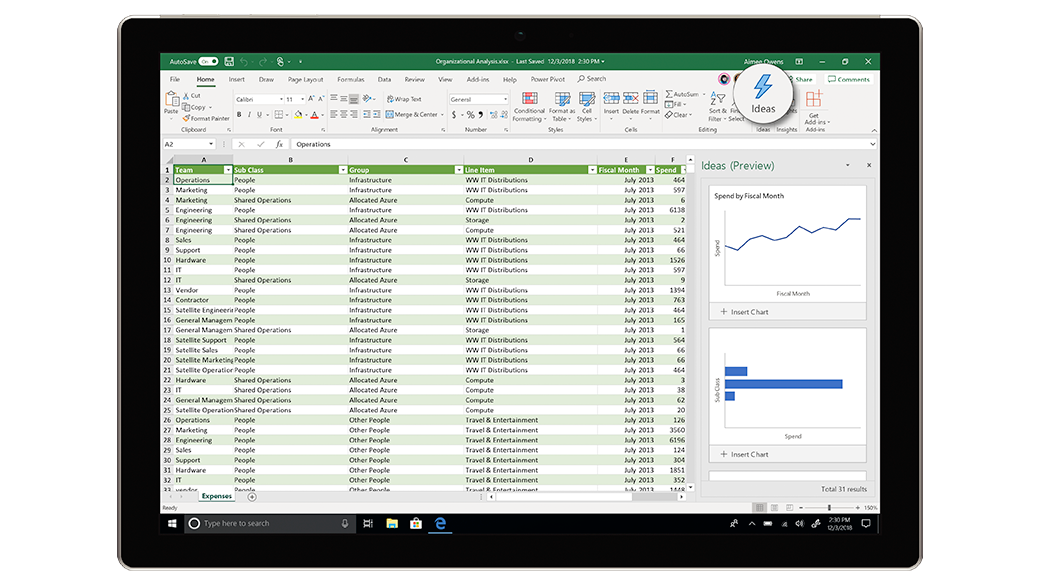1040x585 pixels.
Task: Open the Formulas ribbon tab
Action: click(350, 79)
